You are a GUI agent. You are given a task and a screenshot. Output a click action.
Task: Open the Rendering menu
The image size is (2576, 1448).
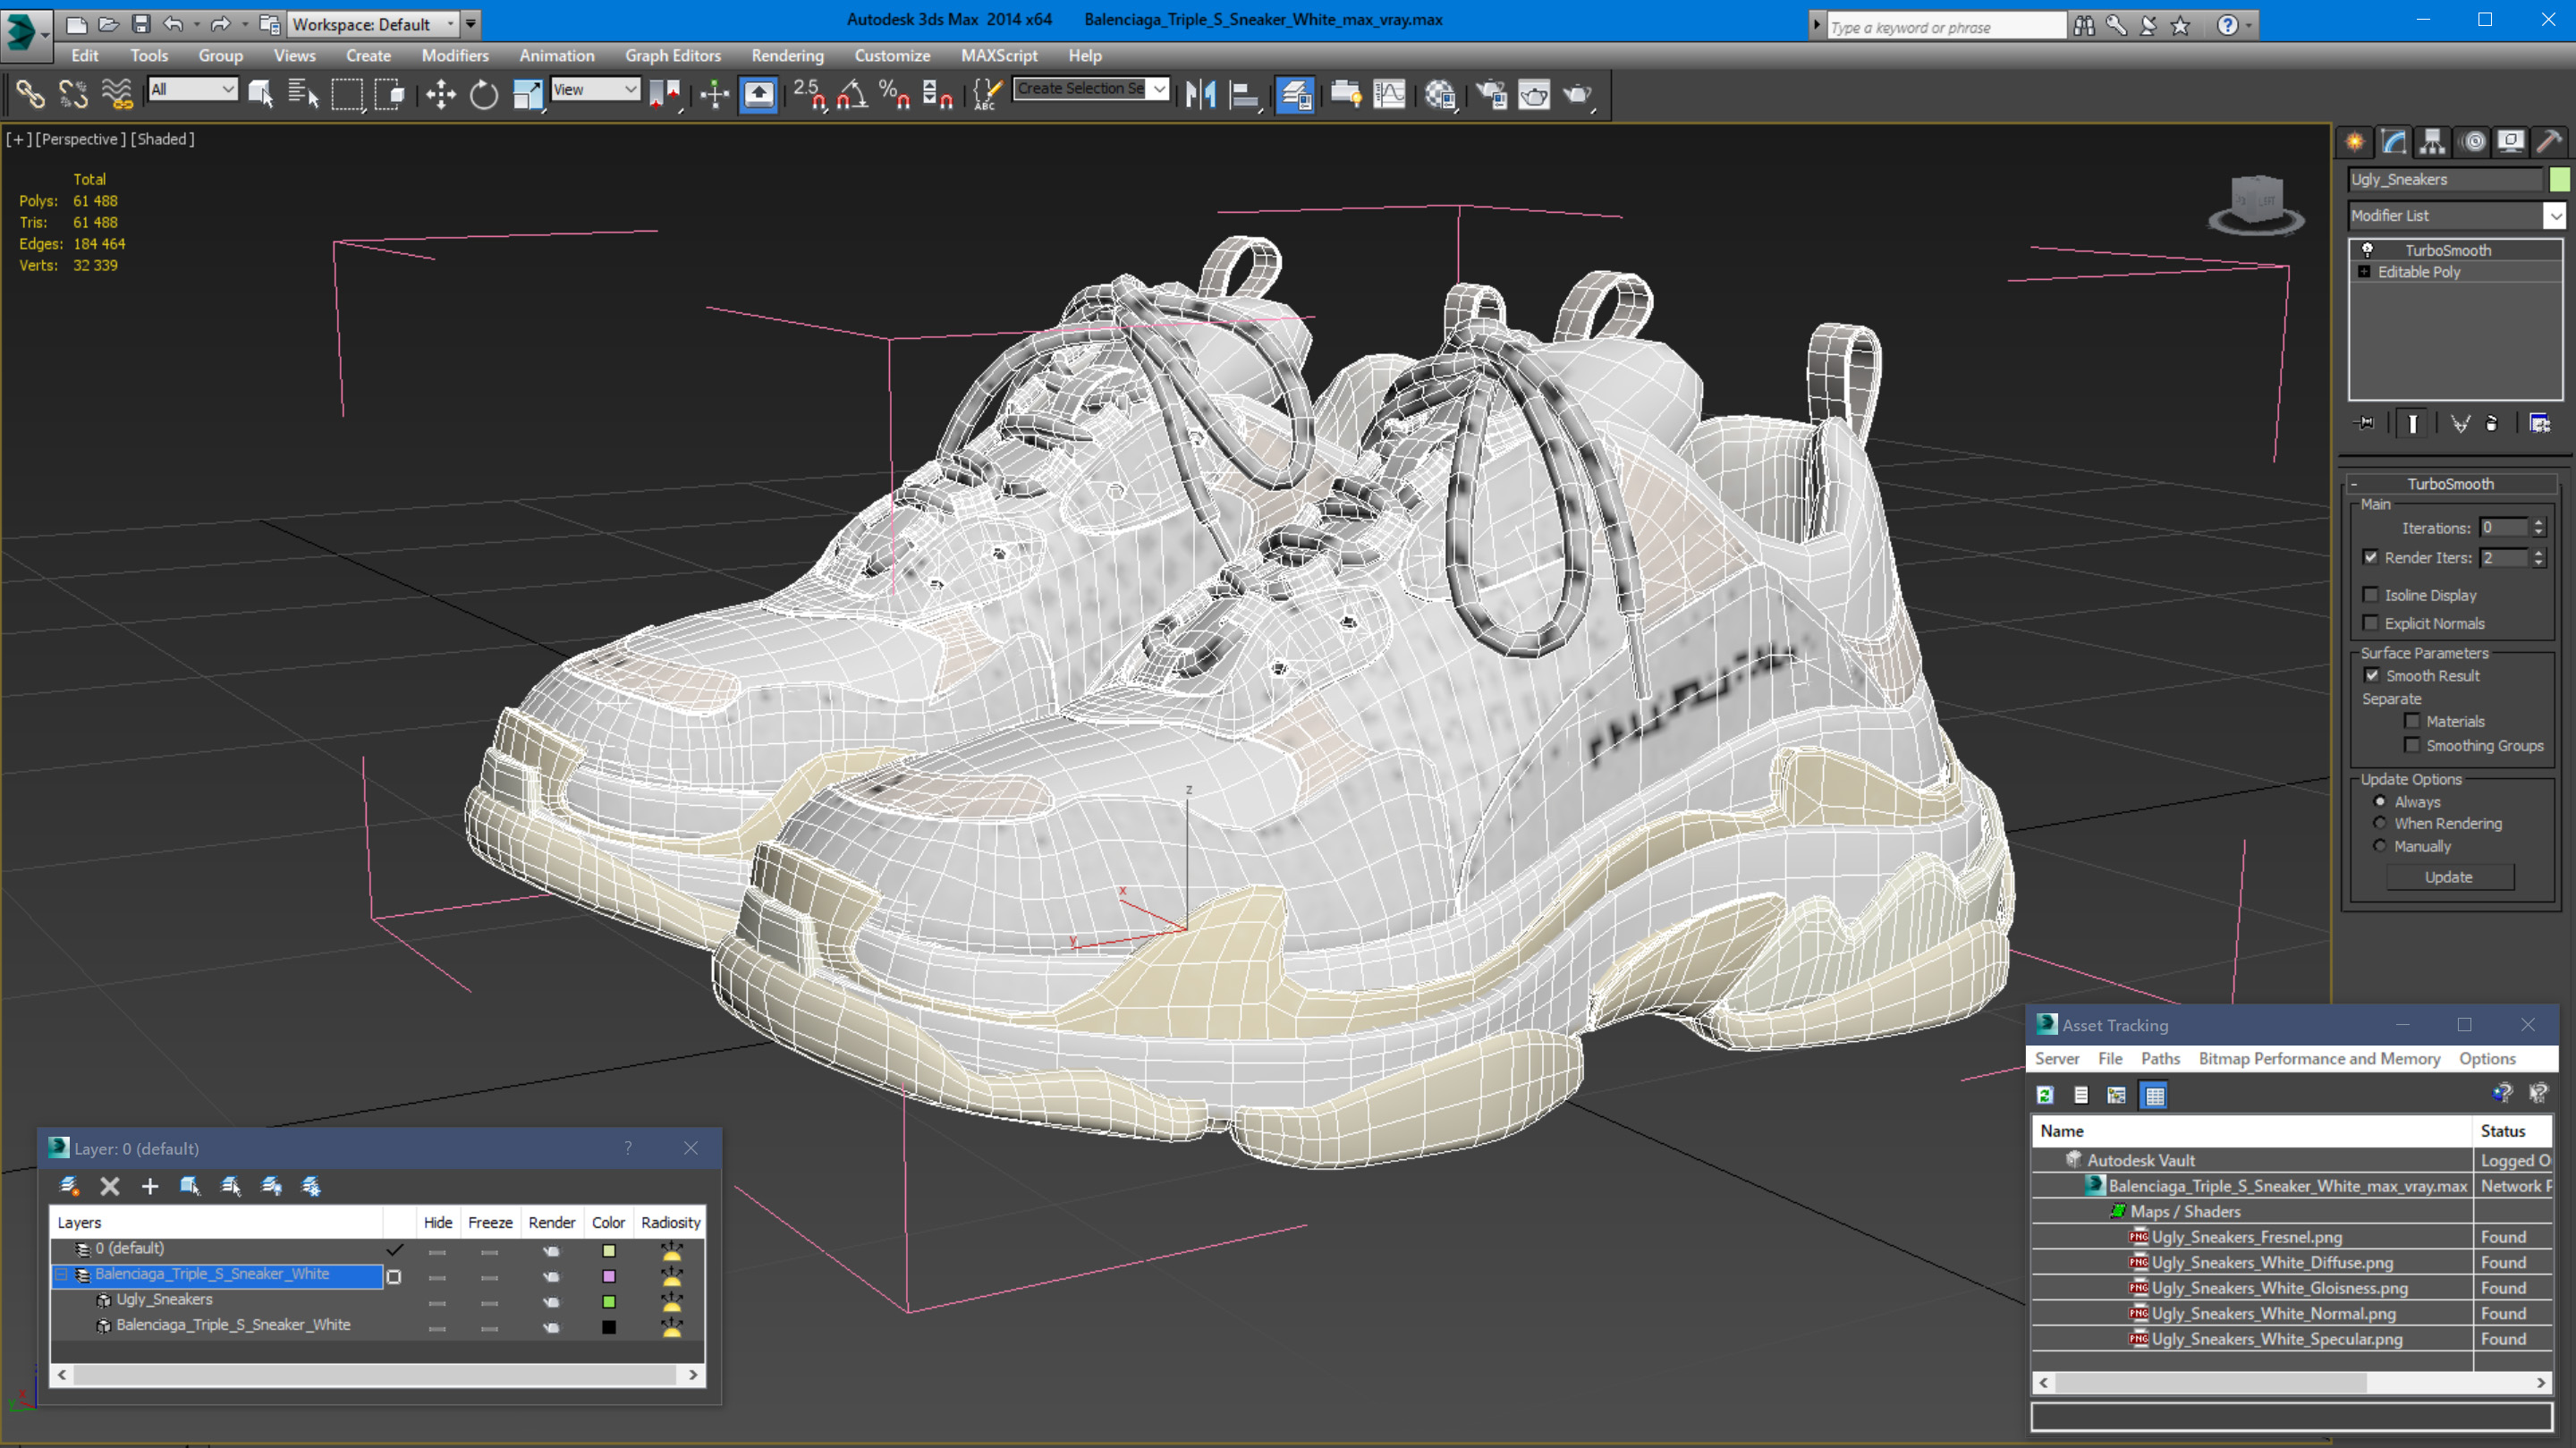point(787,56)
